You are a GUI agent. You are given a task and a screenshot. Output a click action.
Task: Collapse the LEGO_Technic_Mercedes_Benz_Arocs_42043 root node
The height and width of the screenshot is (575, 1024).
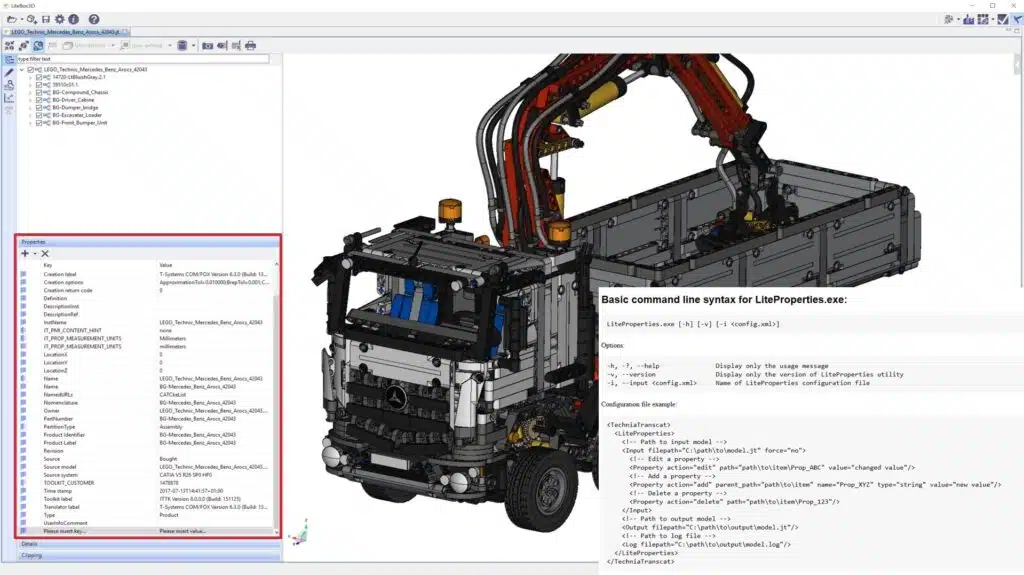(x=22, y=69)
